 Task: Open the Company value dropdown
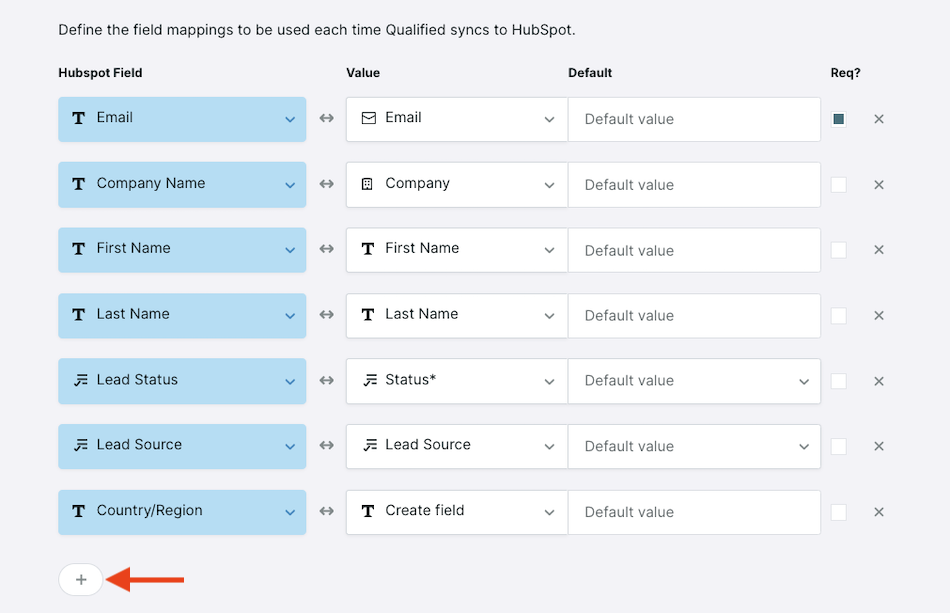457,185
